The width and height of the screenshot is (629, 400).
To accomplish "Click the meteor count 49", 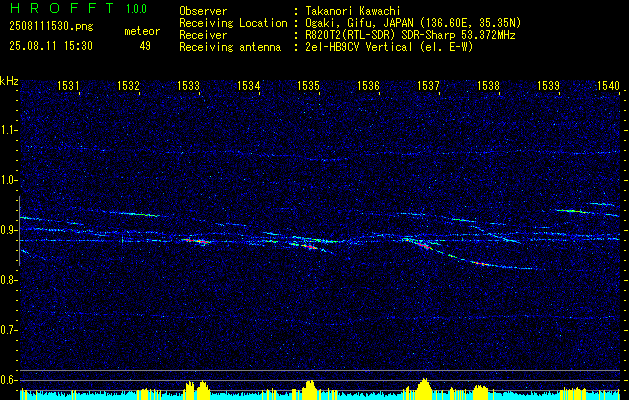I will pyautogui.click(x=145, y=46).
